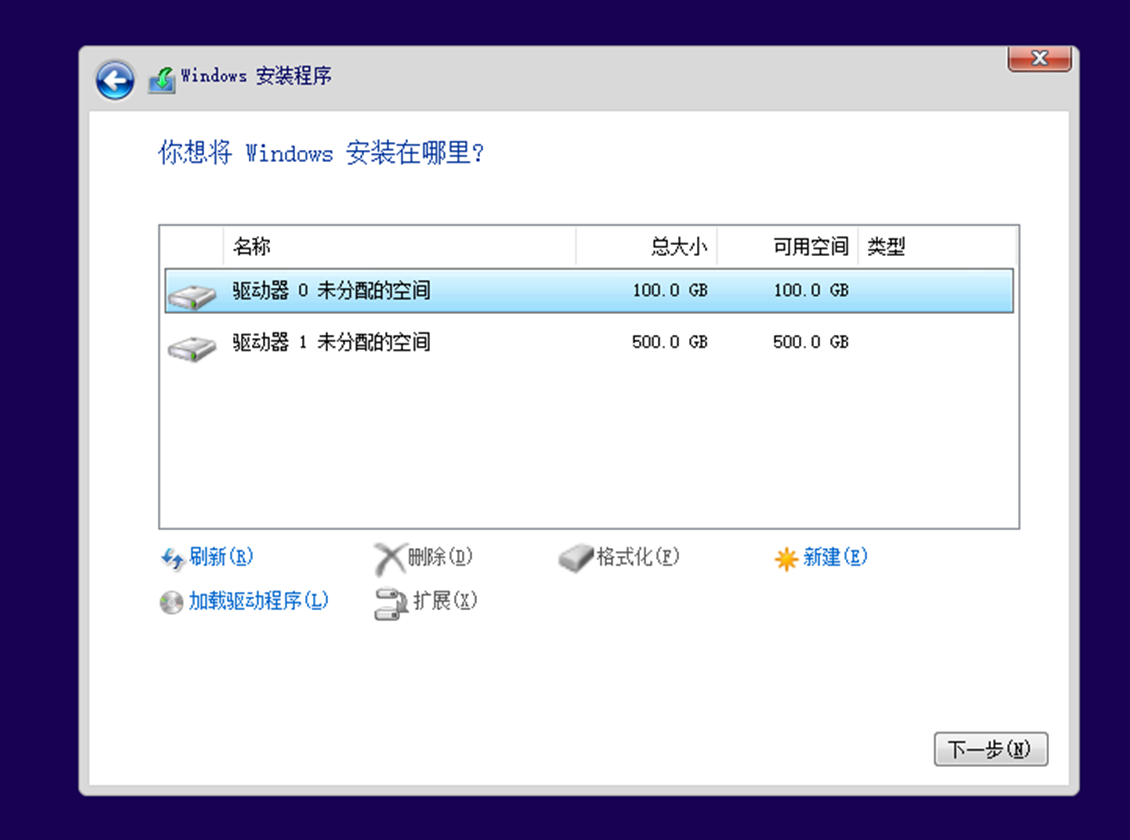Click the 500.0 GB total size of drive 1
Screen dimensions: 1130x840
(x=670, y=342)
